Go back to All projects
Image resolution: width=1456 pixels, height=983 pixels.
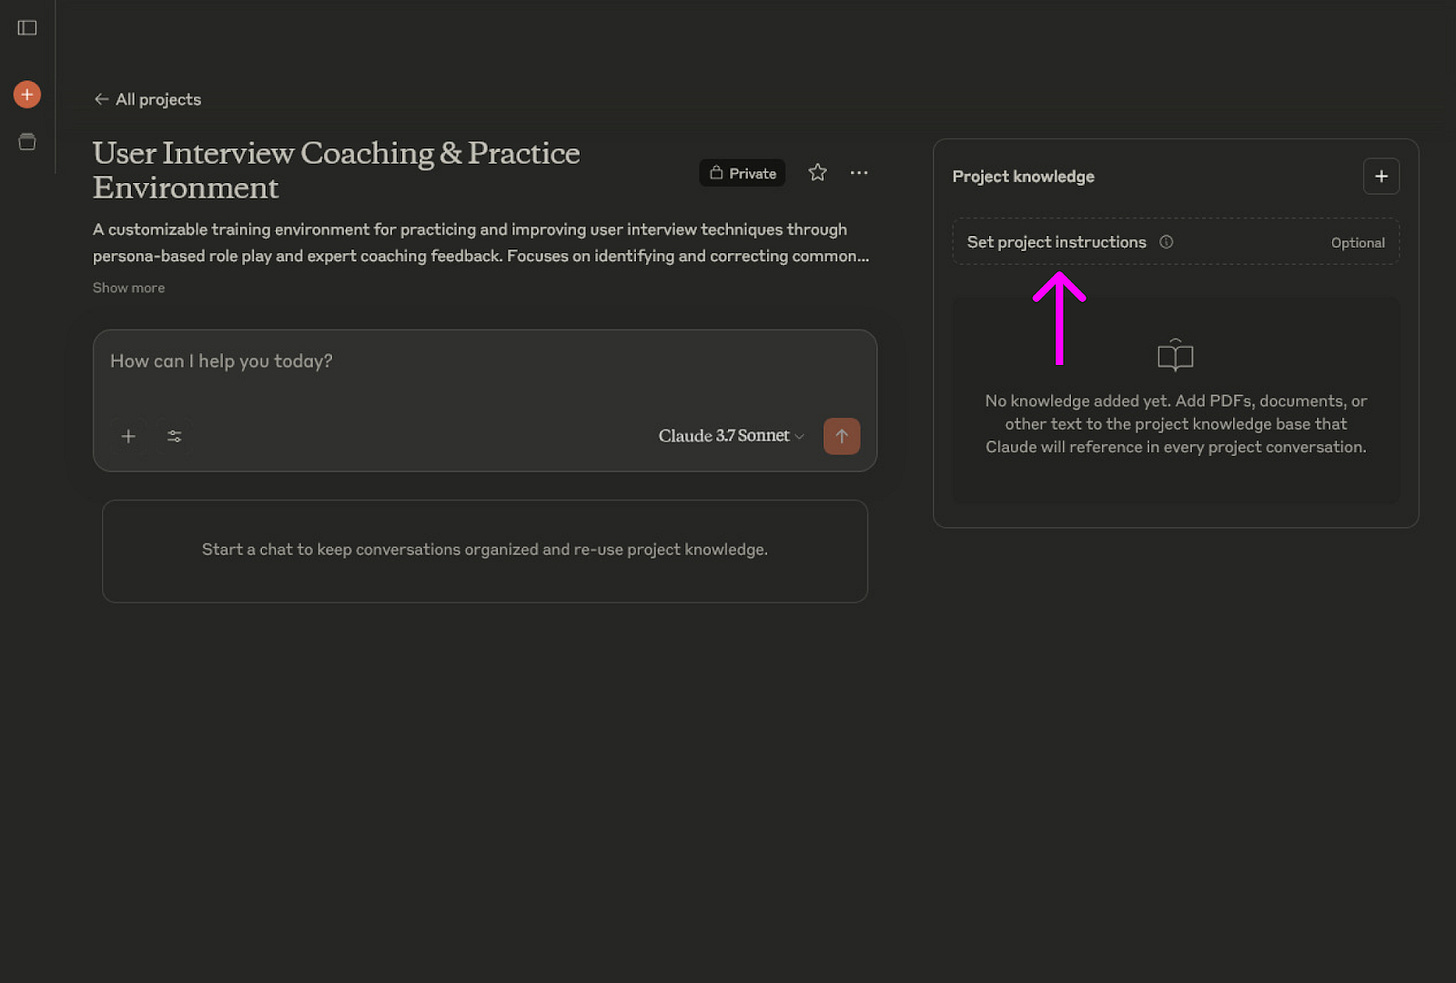147,99
